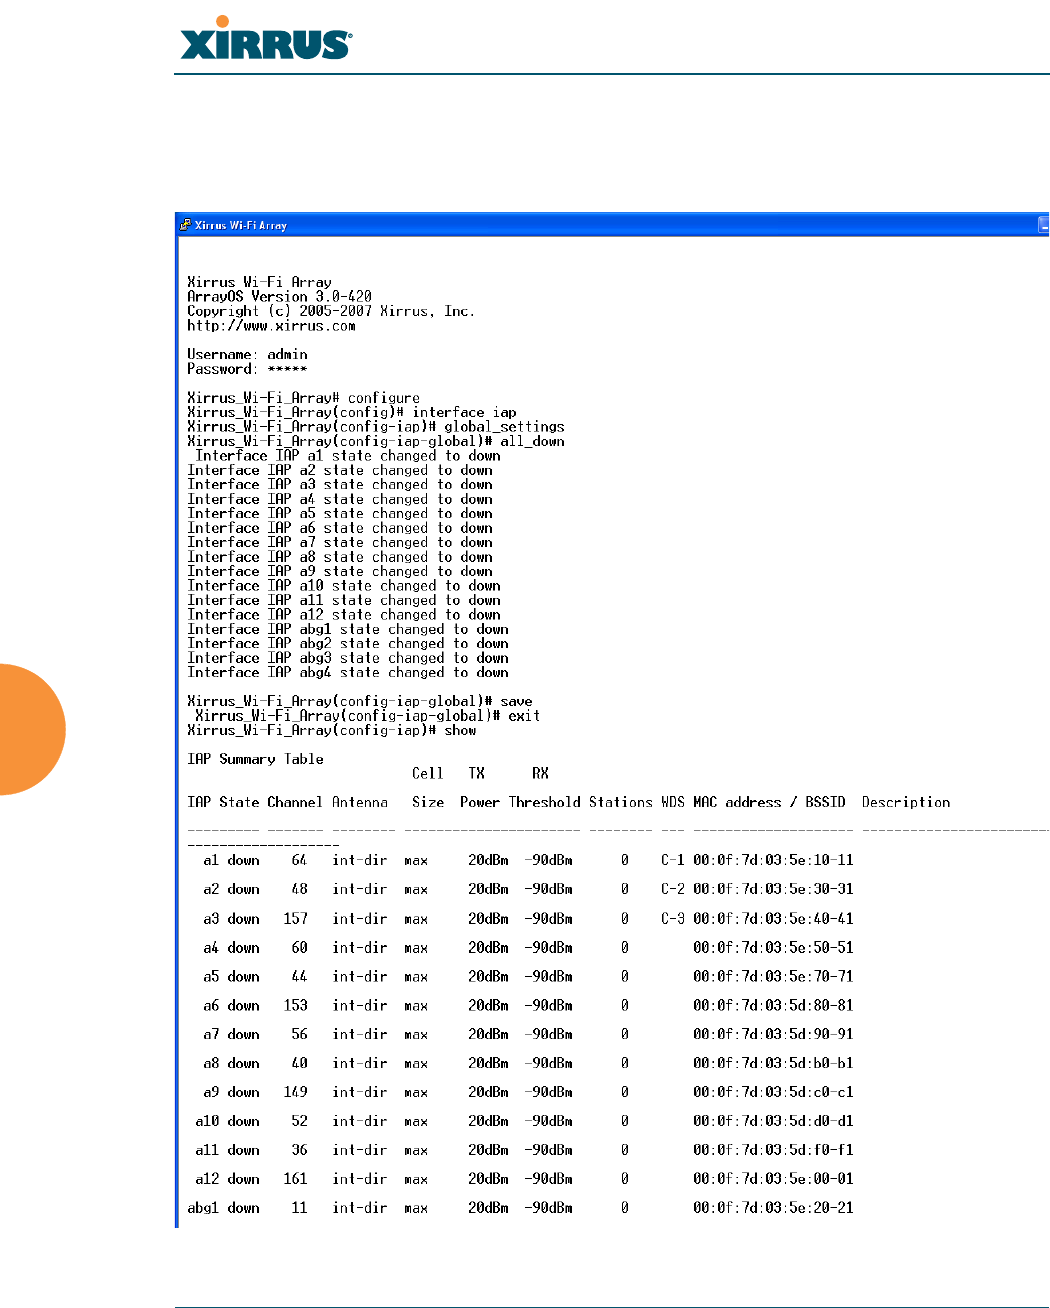The width and height of the screenshot is (1050, 1308).
Task: Click the 'abg1 down' state entry
Action: tap(223, 1209)
